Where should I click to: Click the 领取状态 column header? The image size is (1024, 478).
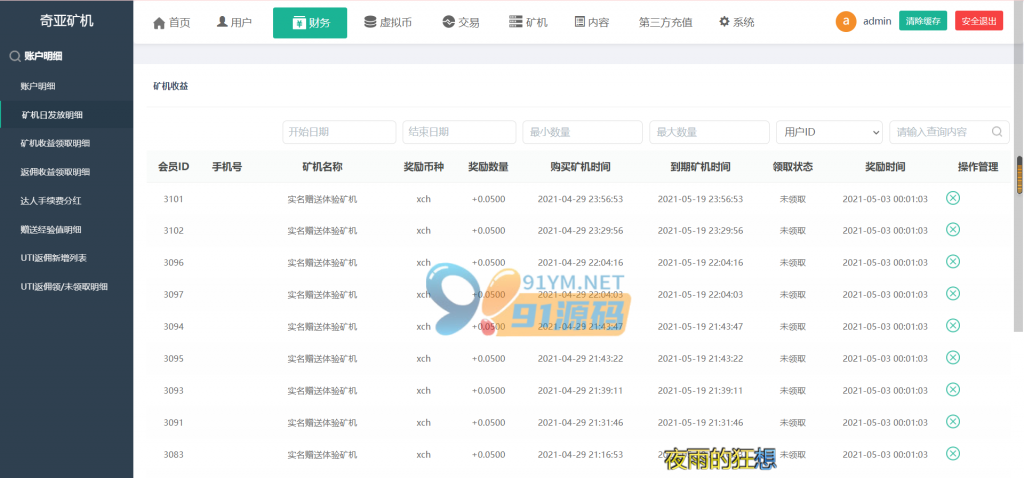(x=793, y=167)
